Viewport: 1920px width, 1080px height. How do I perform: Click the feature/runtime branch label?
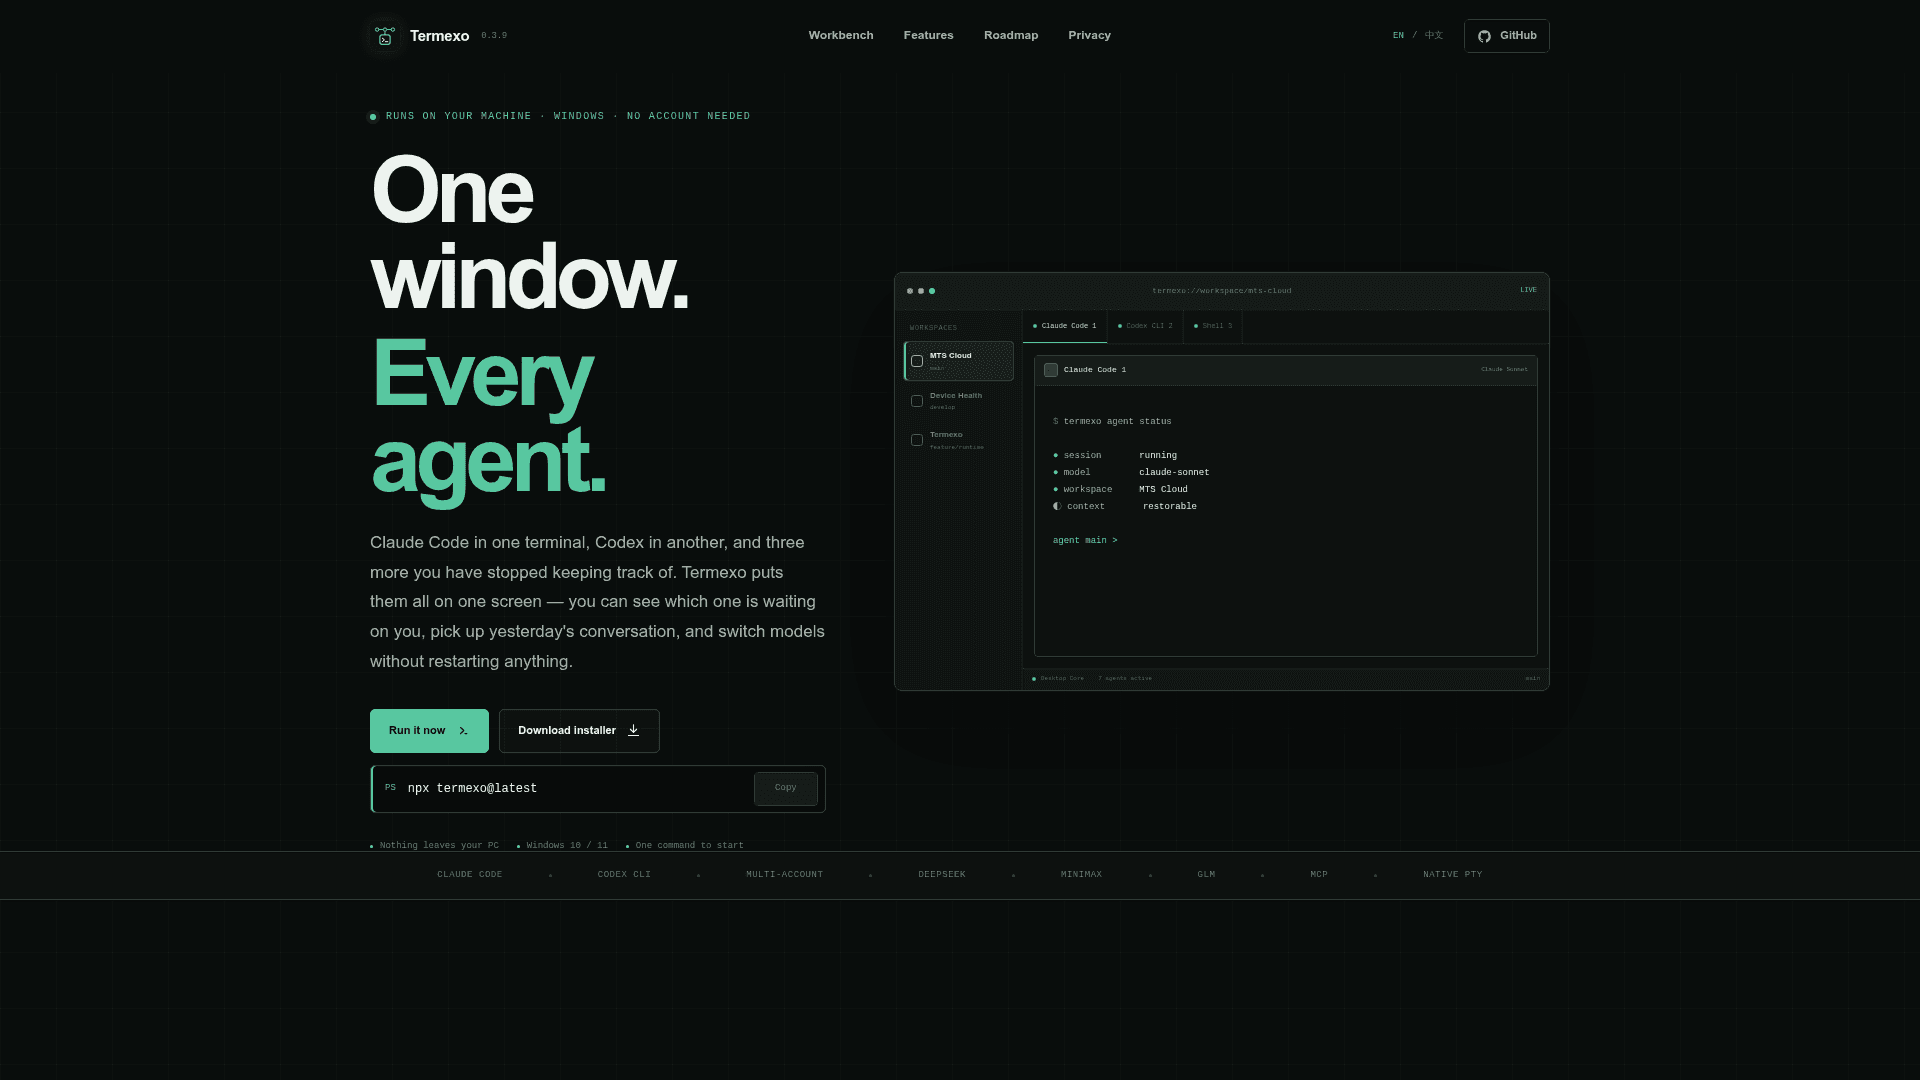click(957, 447)
